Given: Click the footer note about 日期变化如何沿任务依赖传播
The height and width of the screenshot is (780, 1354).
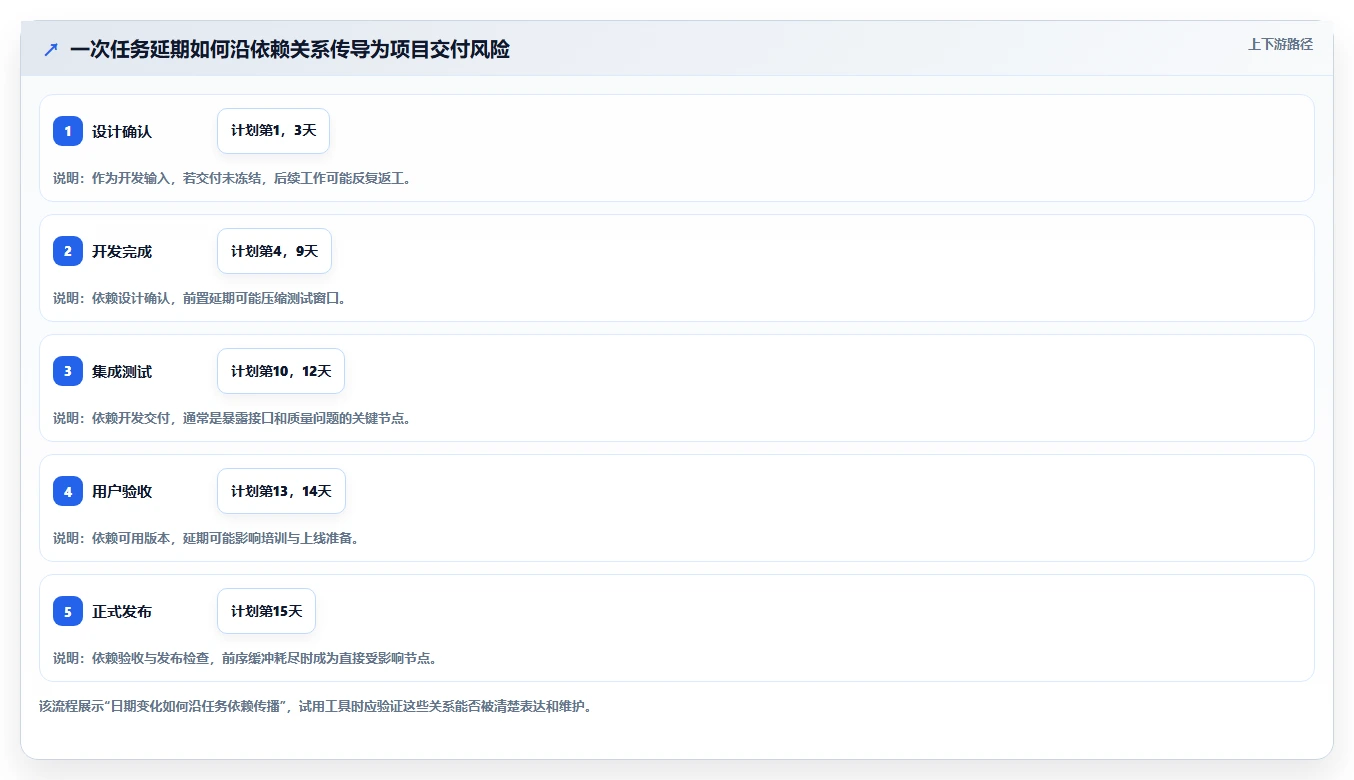Looking at the screenshot, I should point(315,706).
